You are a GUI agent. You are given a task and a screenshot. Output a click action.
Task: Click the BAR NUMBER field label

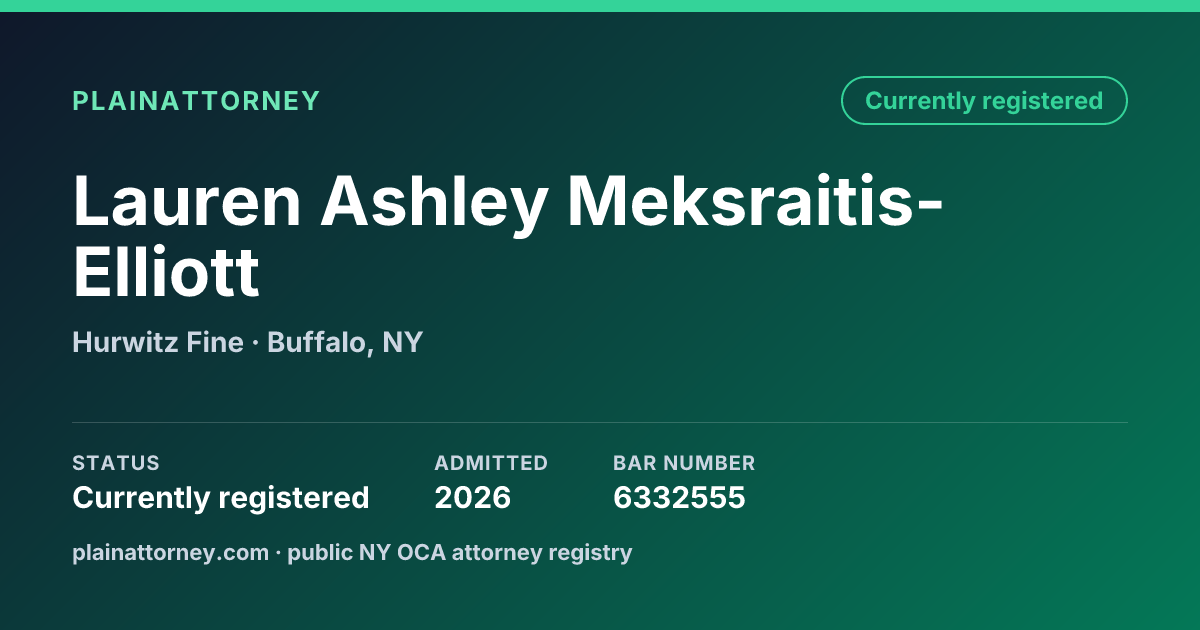click(x=684, y=463)
